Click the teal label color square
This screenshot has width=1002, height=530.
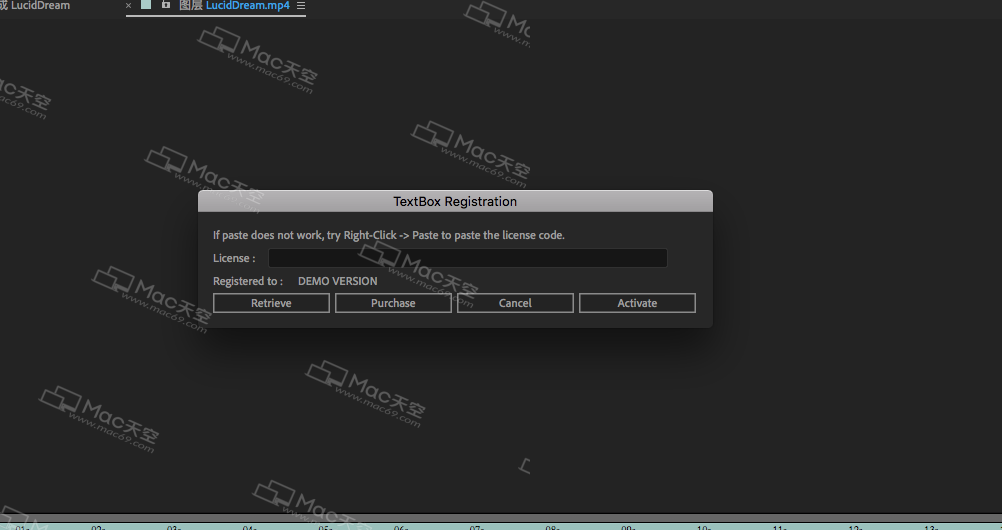(146, 4)
